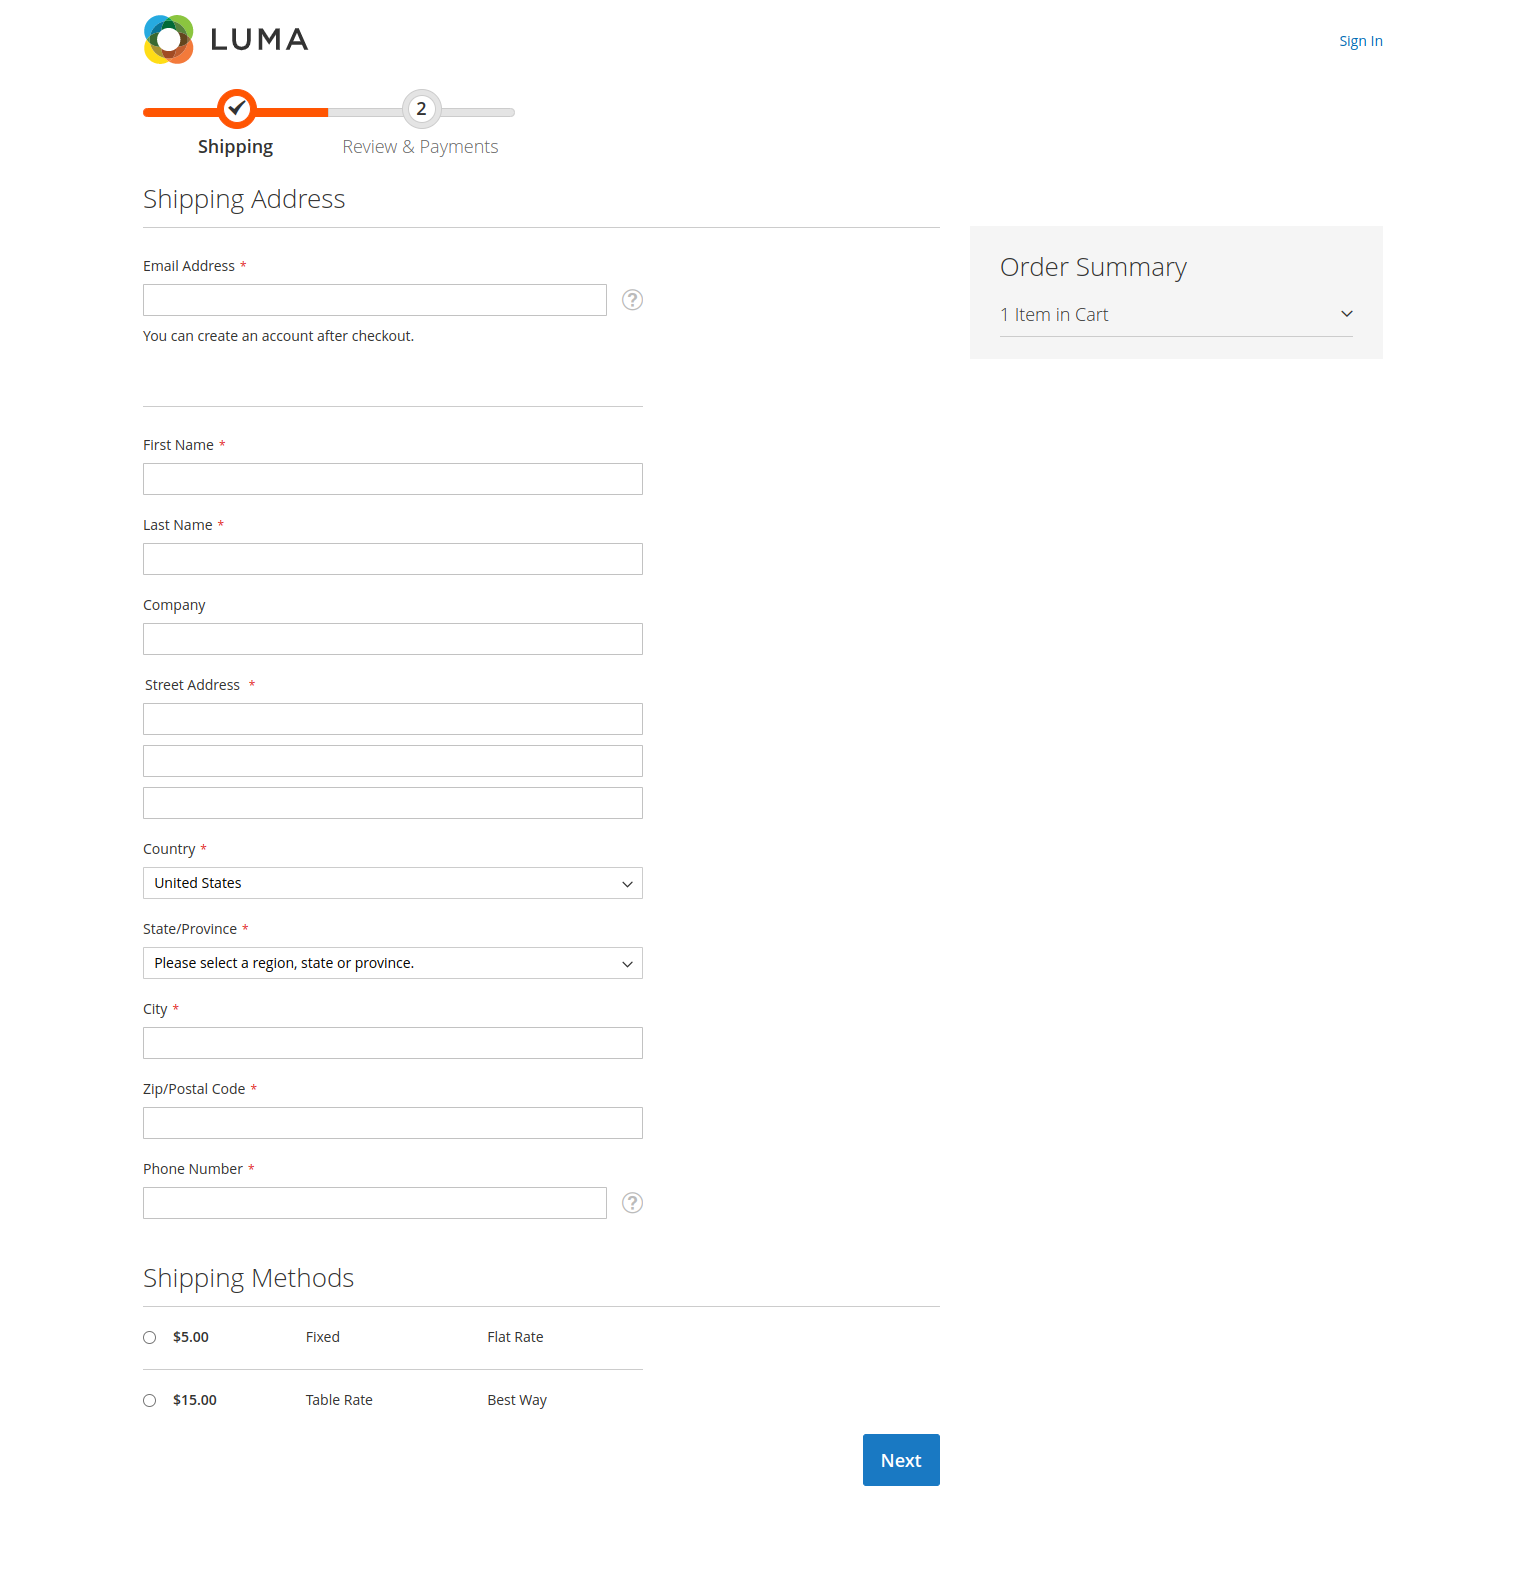Click the step 2 circle icon
The height and width of the screenshot is (1581, 1531).
point(421,109)
